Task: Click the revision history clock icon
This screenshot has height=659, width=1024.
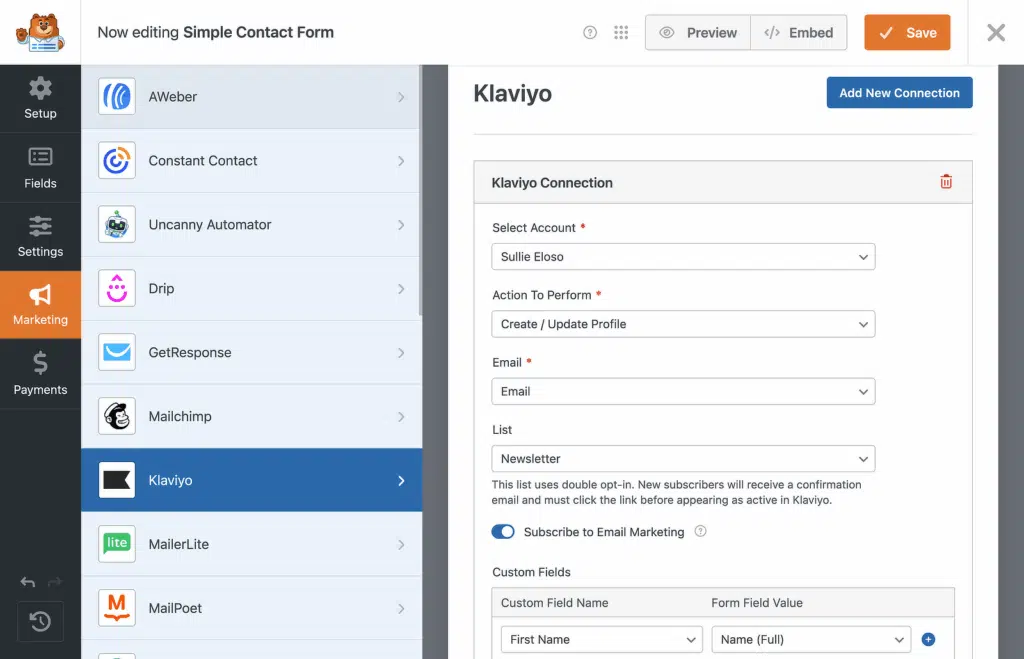Action: pyautogui.click(x=40, y=621)
